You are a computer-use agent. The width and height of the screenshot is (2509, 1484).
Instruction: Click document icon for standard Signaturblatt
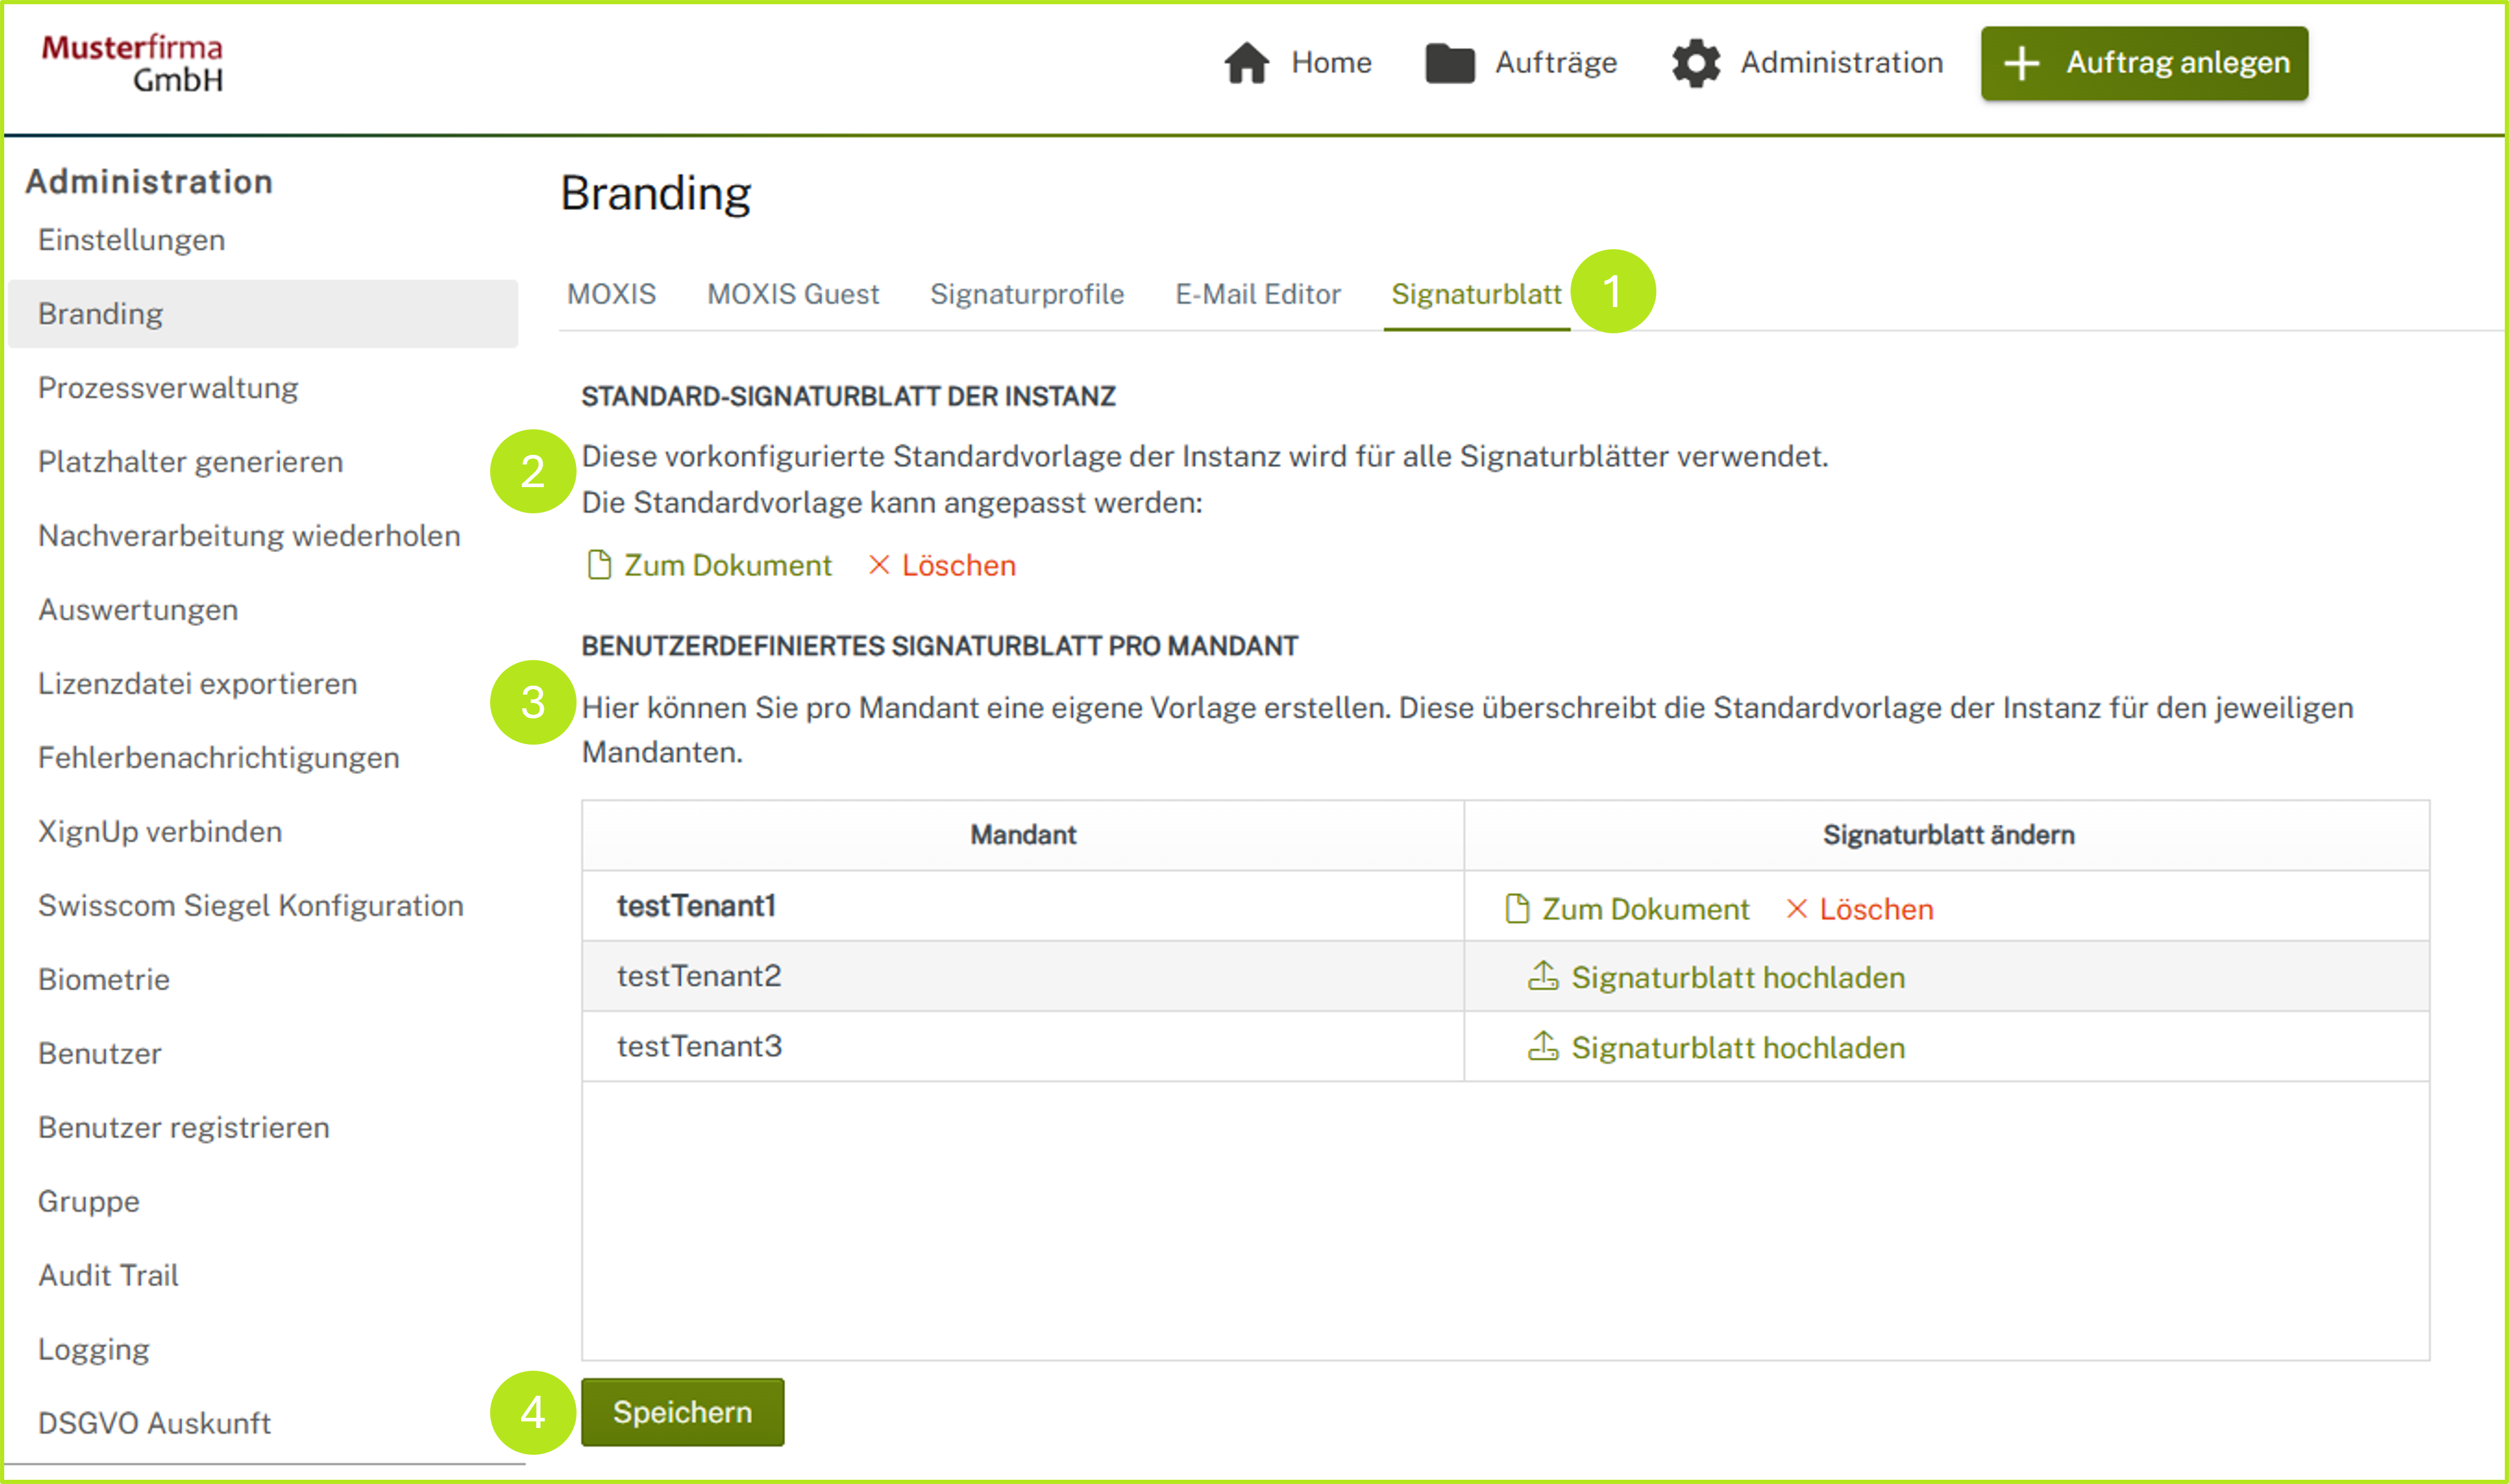(x=599, y=565)
